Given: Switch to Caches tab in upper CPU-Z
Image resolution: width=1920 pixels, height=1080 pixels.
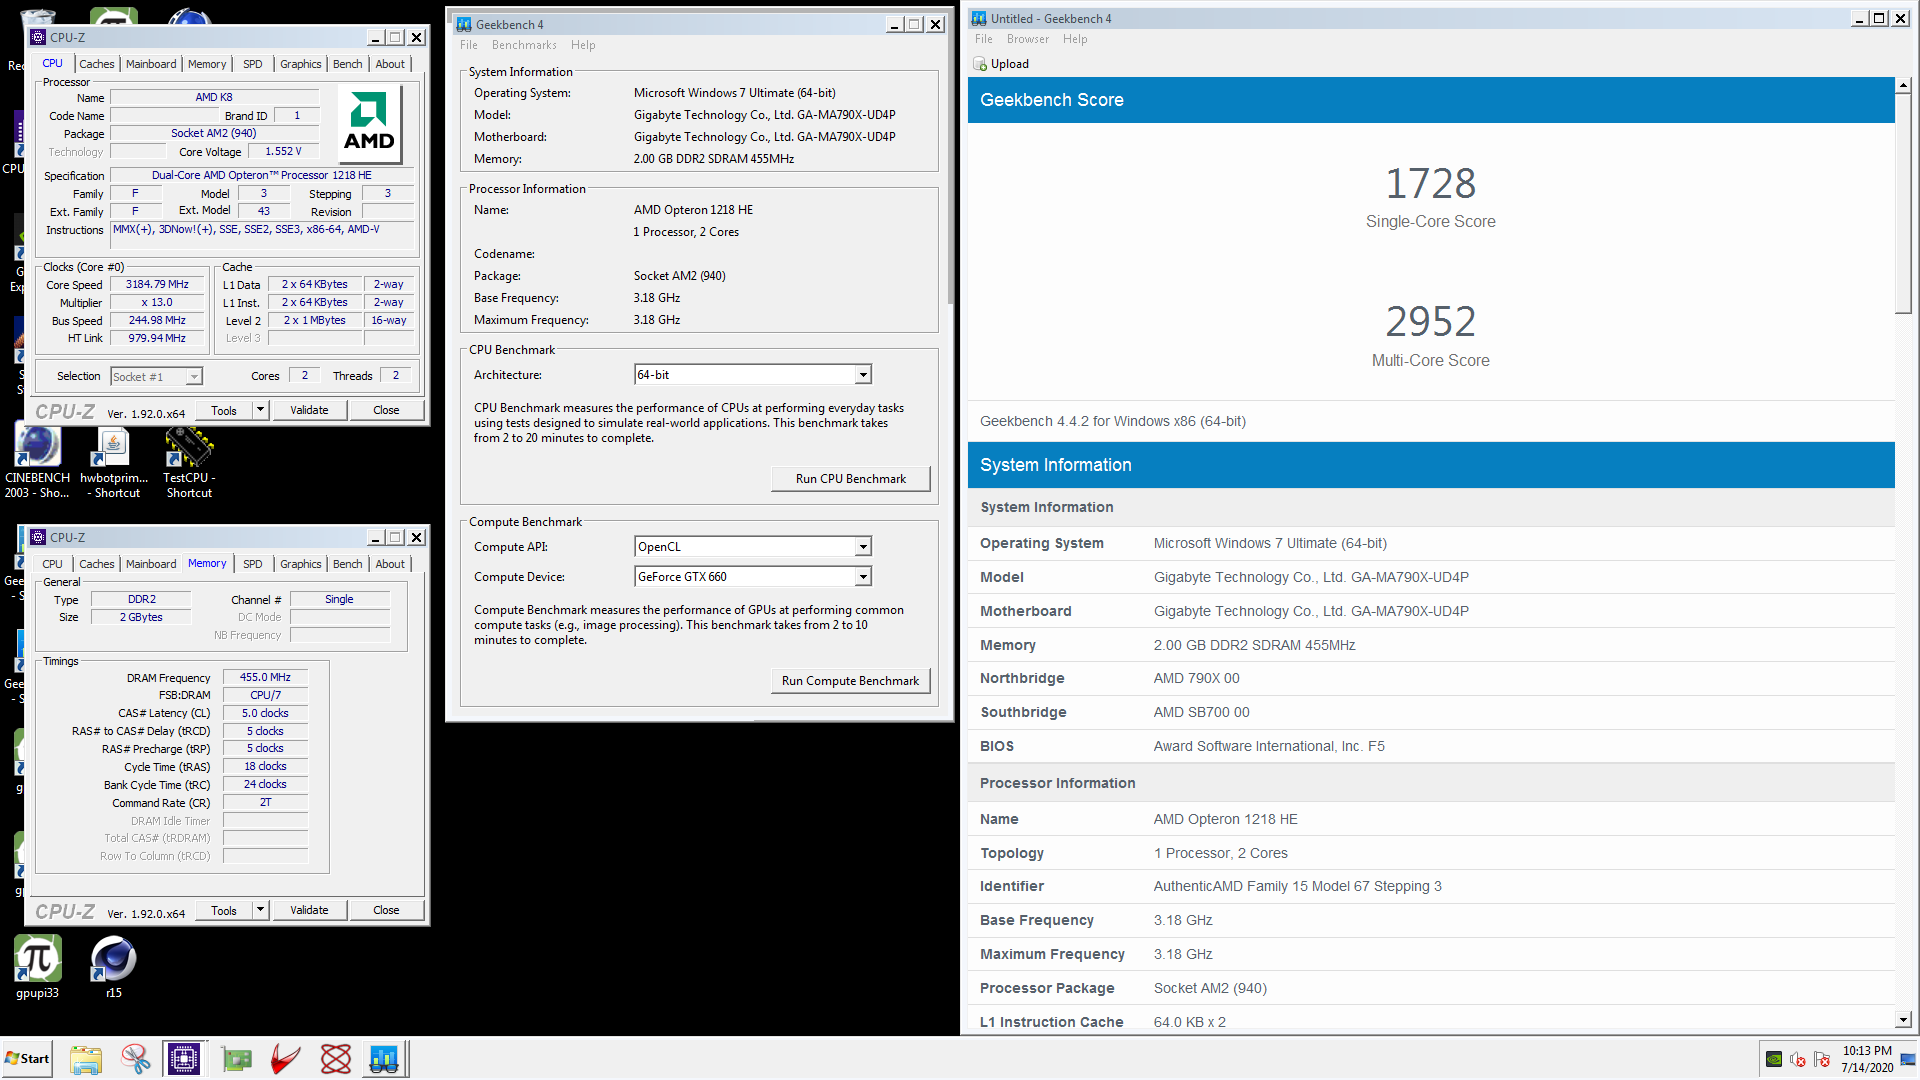Looking at the screenshot, I should 97,64.
